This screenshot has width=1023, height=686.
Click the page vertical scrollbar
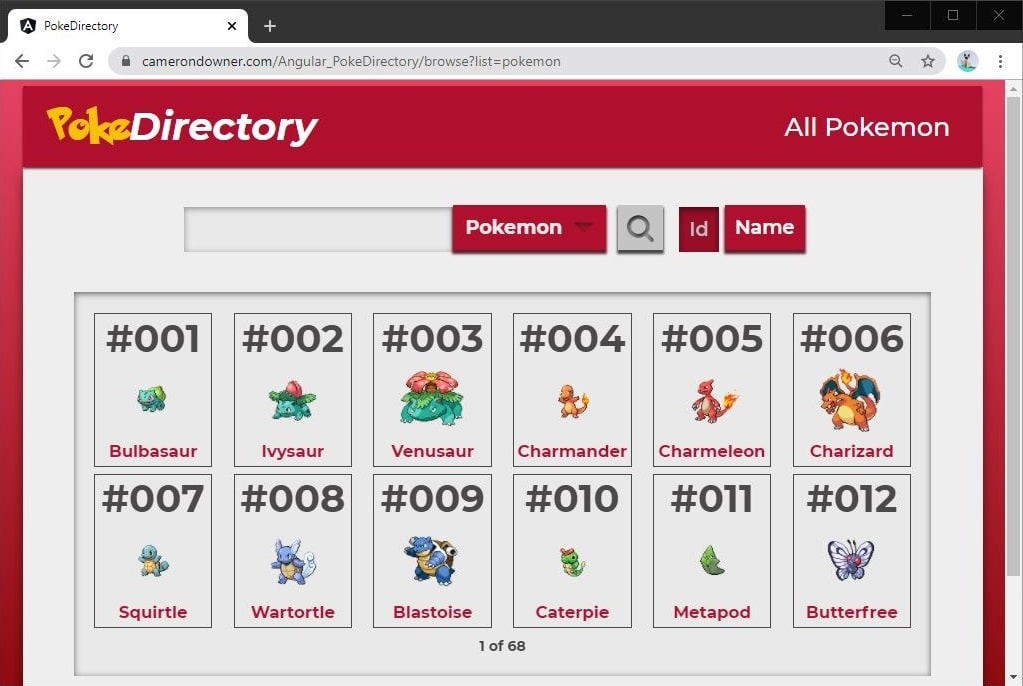click(x=1013, y=300)
